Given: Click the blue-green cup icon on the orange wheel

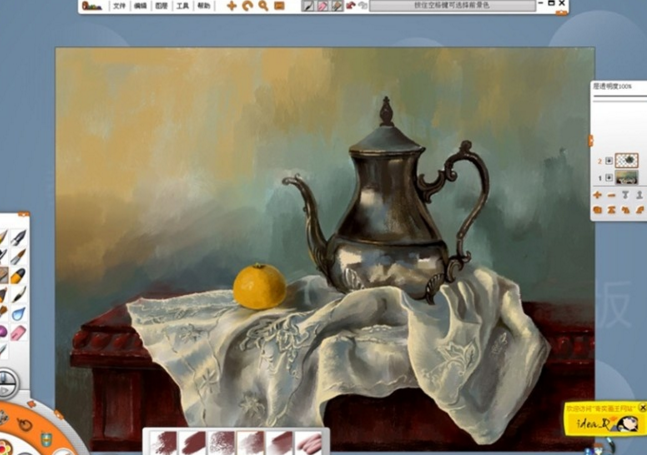Looking at the screenshot, I should tap(46, 439).
